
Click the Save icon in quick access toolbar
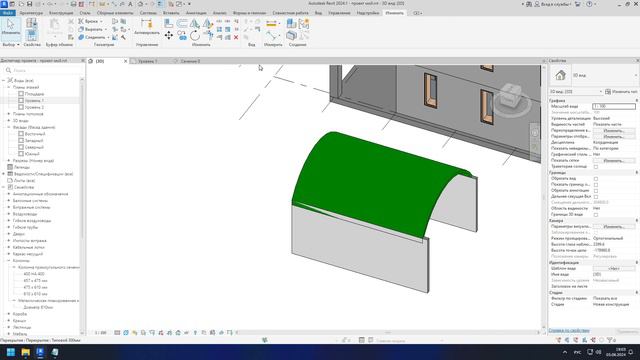(x=29, y=4)
